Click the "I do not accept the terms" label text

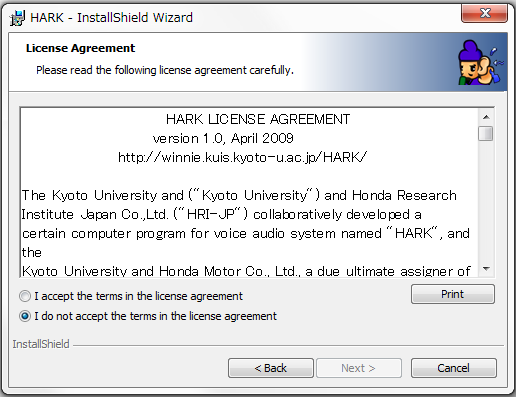[155, 316]
